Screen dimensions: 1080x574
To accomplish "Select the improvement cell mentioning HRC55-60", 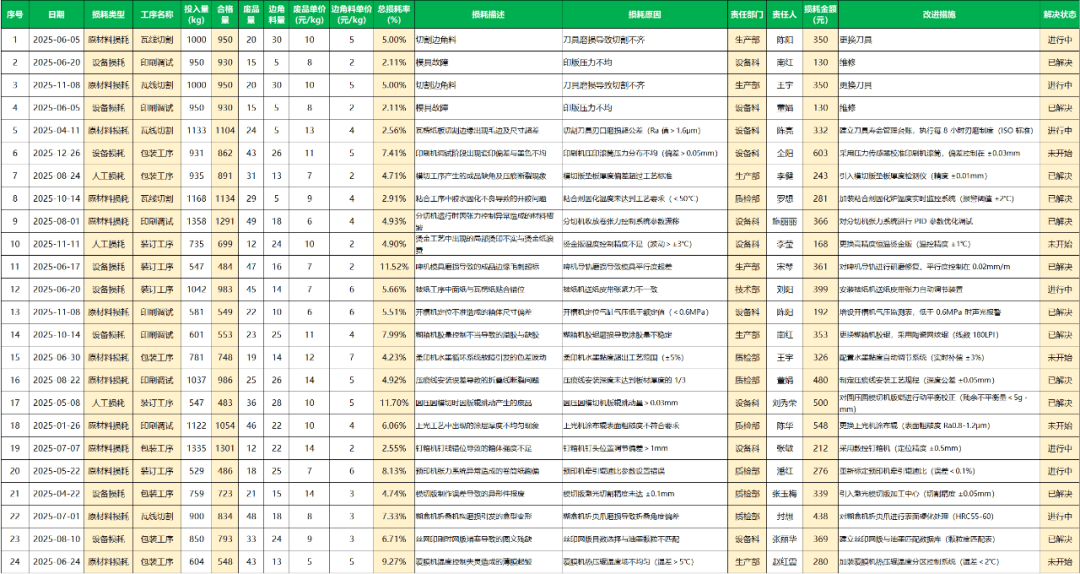I will (939, 516).
